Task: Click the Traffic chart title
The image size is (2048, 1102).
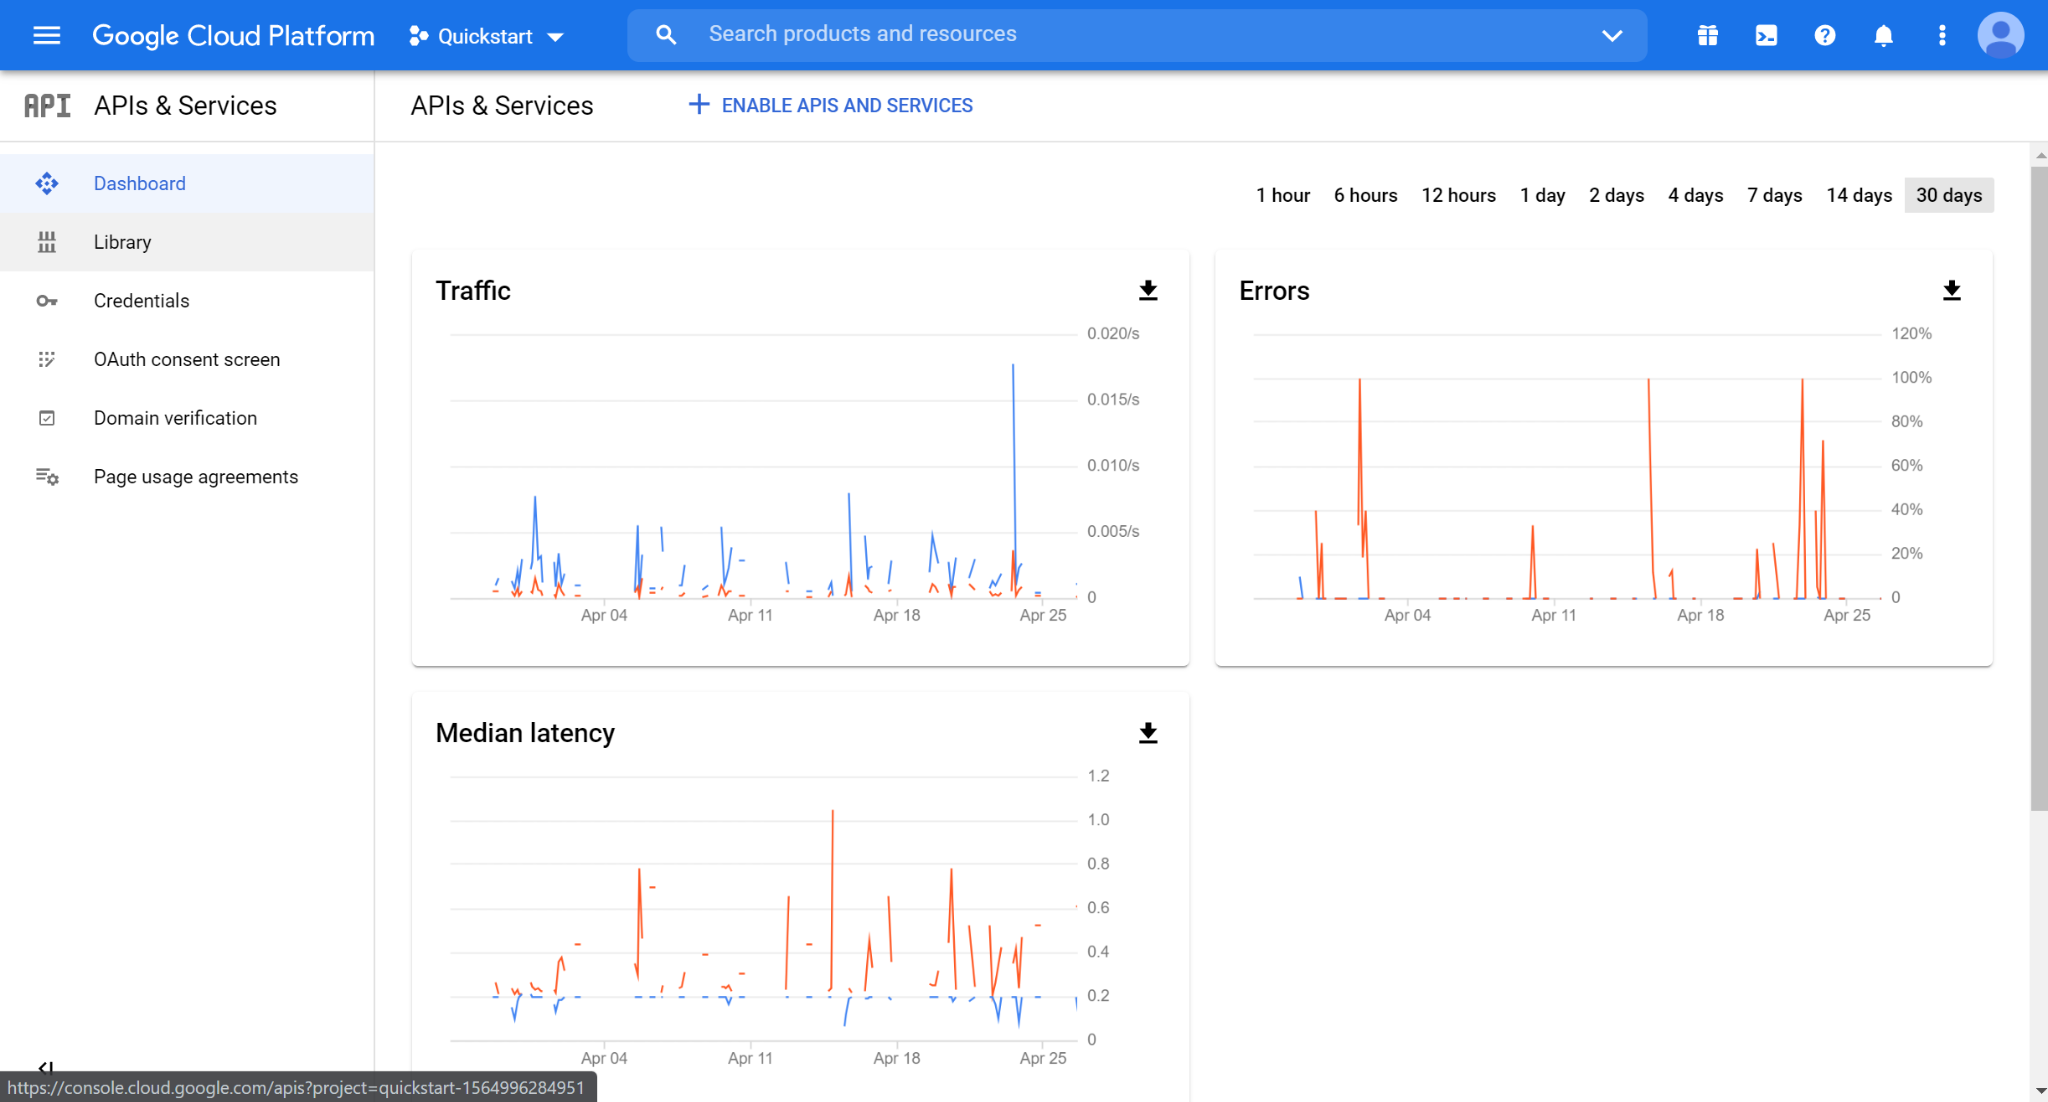Action: pos(473,291)
